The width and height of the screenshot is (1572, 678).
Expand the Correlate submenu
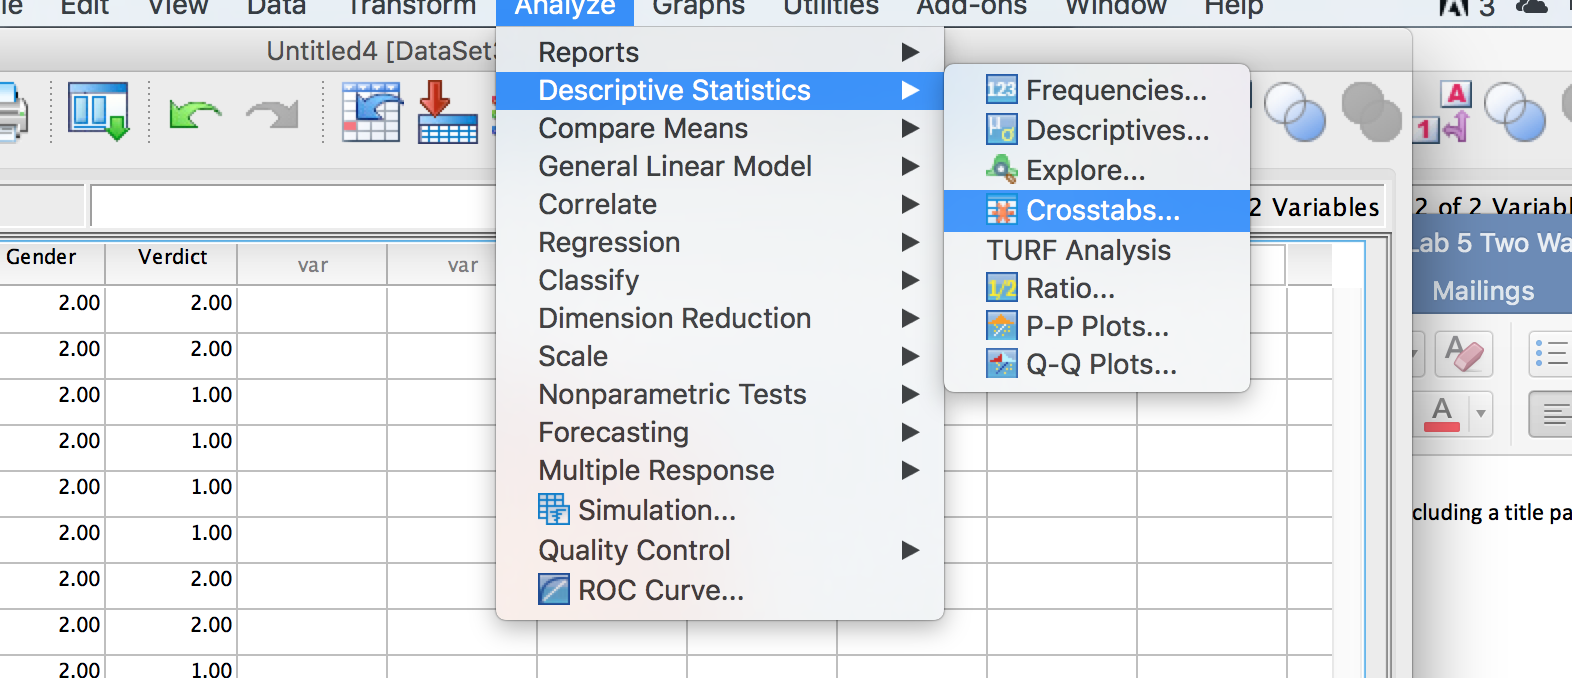[x=910, y=204]
